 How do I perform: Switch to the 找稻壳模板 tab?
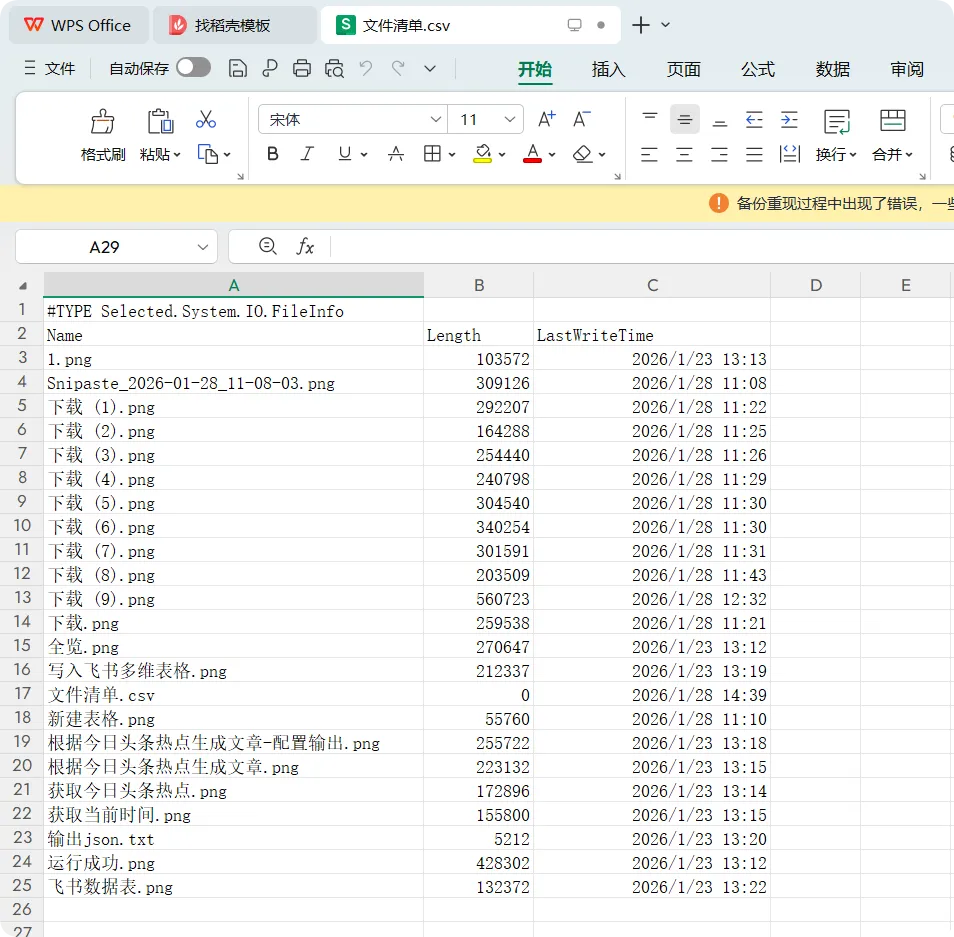click(x=234, y=25)
